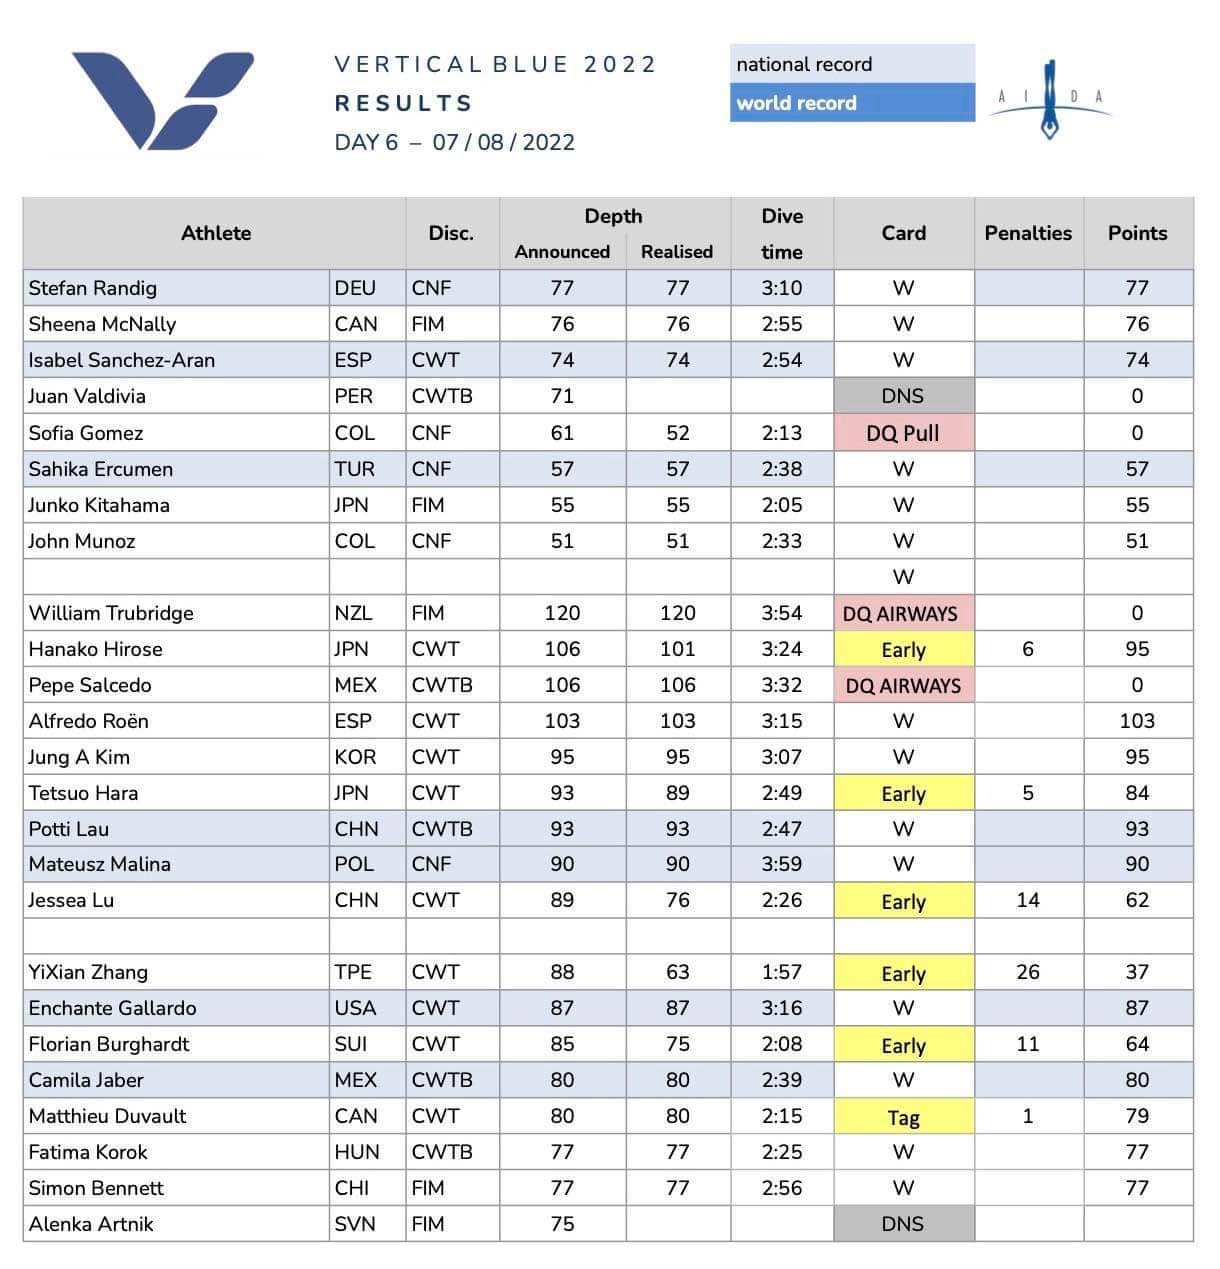Click Hanako Hirose's yellow Early card
1220x1269 pixels.
coord(903,650)
